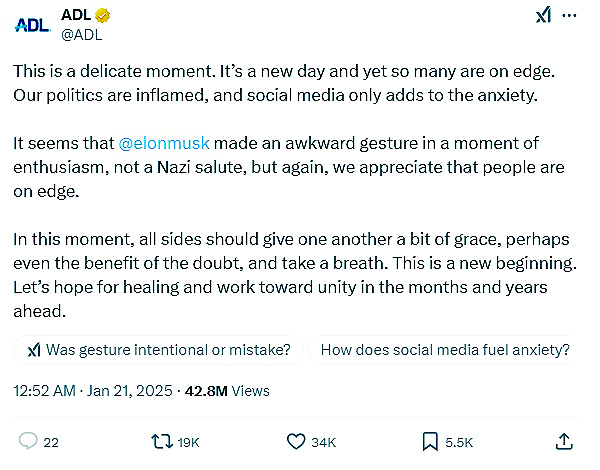This screenshot has width=600, height=470.
Task: Click the 5.5K bookmarks count
Action: (459, 442)
